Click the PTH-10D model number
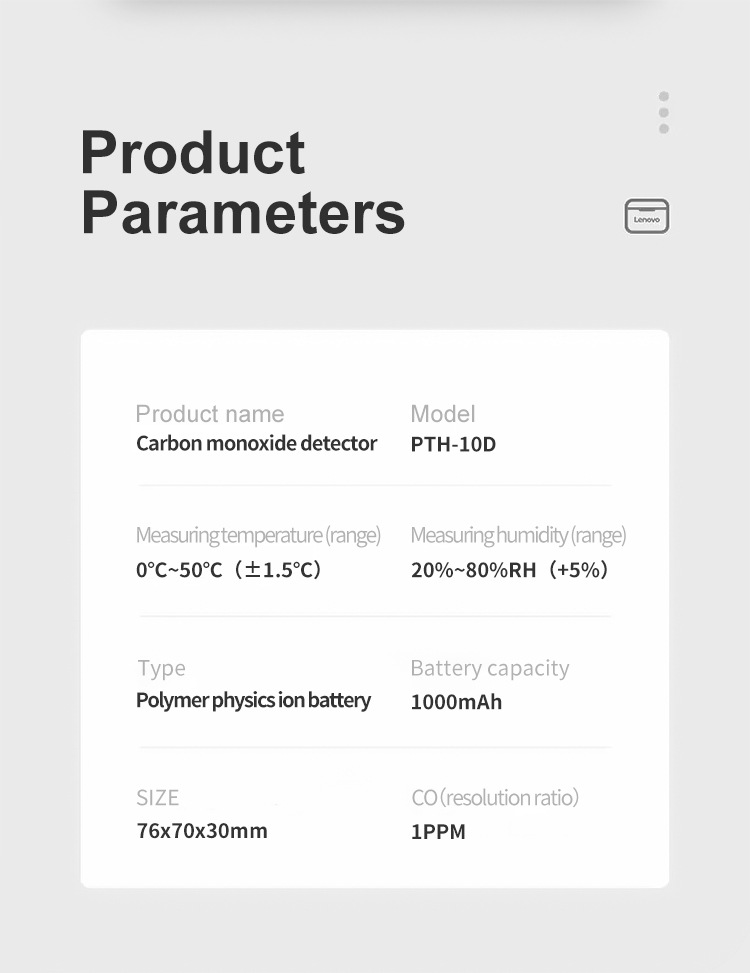Viewport: 750px width, 973px height. 453,444
